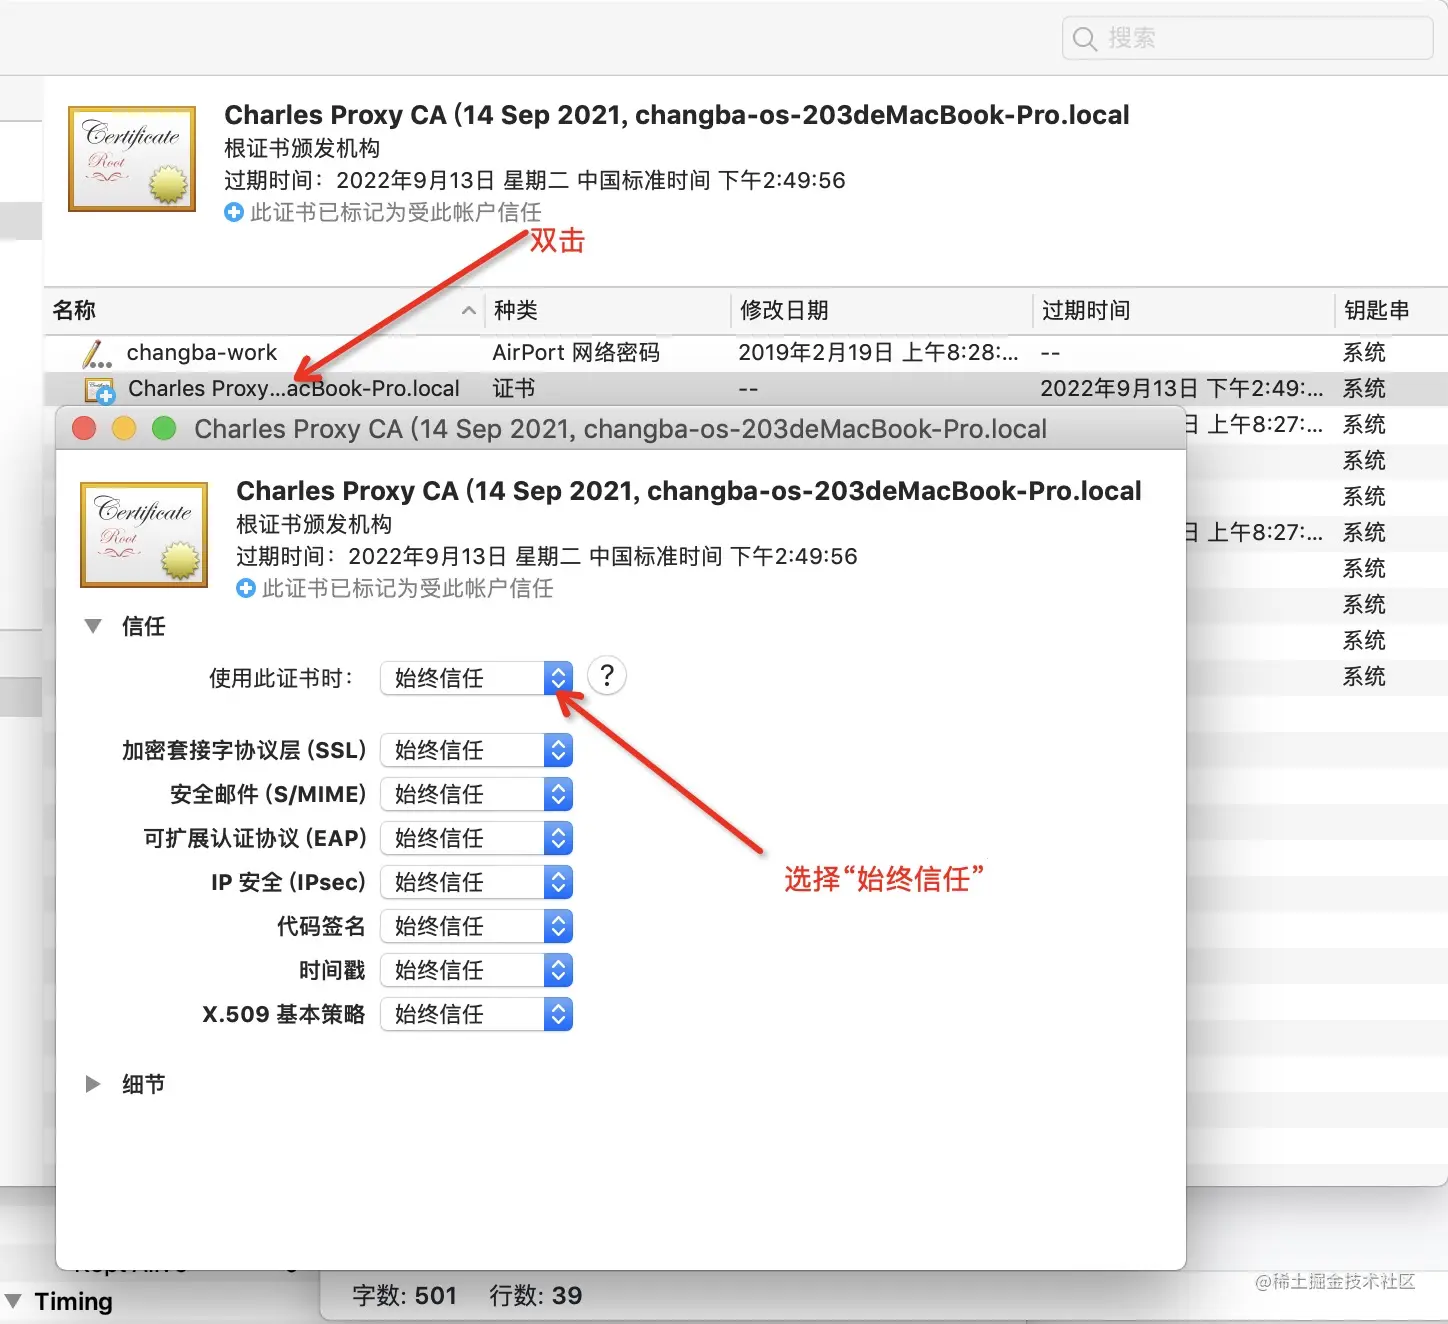The image size is (1448, 1324).
Task: Select the changba-work row
Action: click(746, 353)
